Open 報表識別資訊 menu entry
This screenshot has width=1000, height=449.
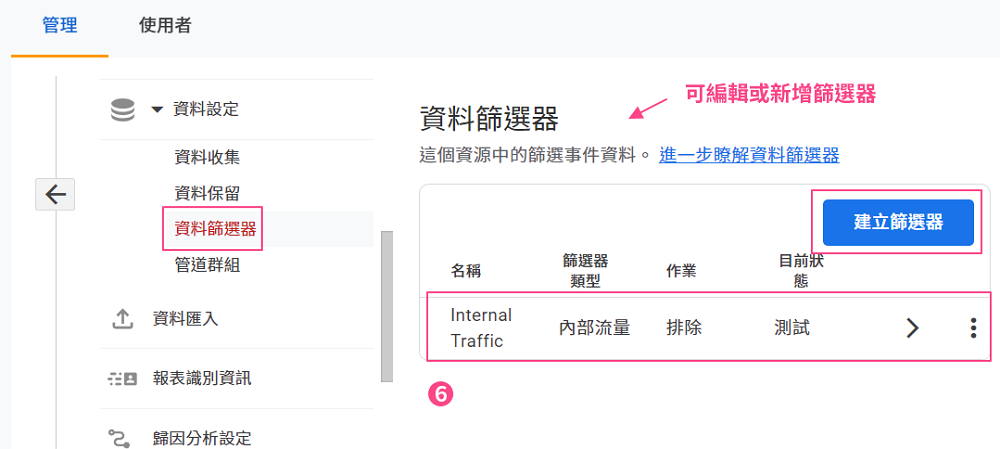(202, 379)
